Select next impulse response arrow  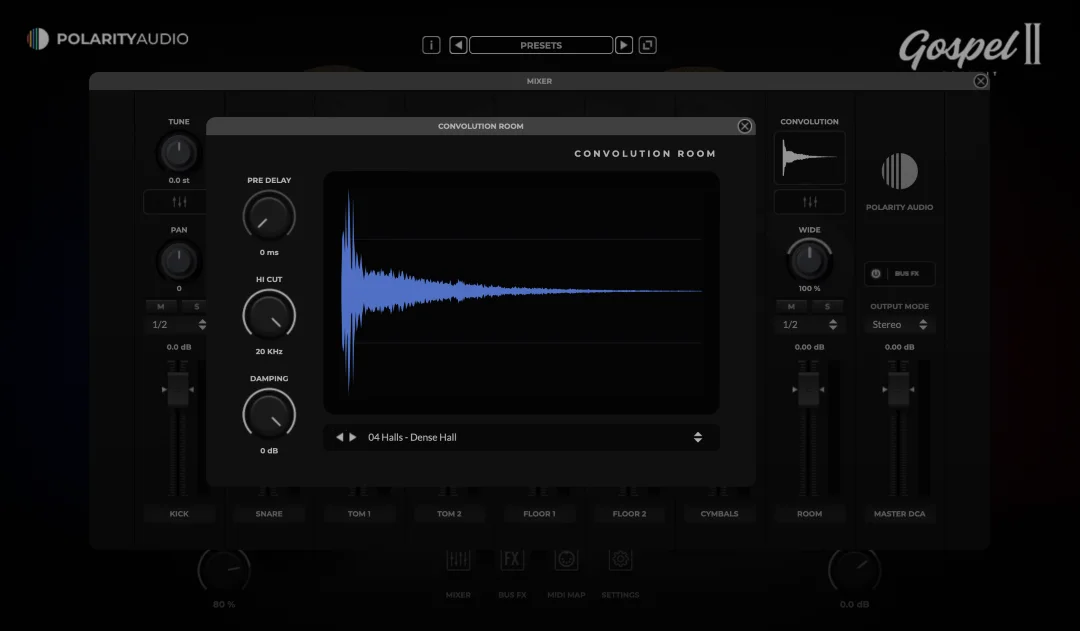352,437
